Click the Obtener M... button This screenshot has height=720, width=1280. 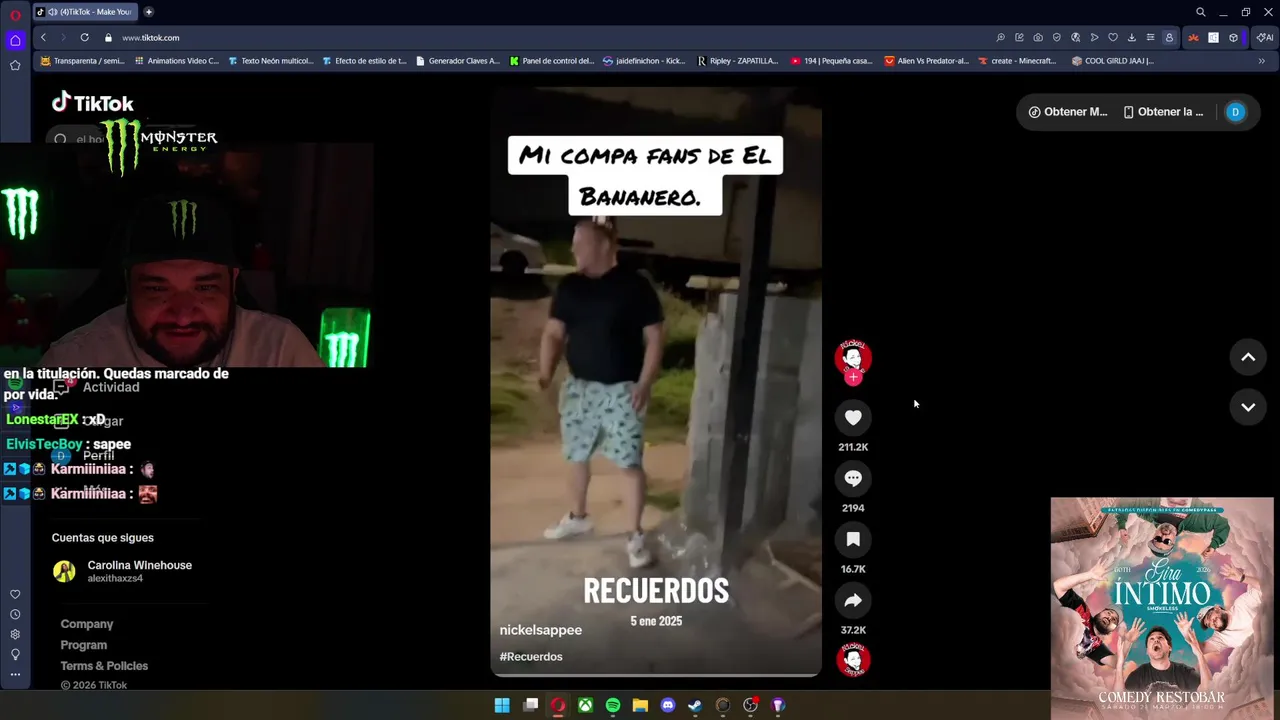(x=1068, y=112)
